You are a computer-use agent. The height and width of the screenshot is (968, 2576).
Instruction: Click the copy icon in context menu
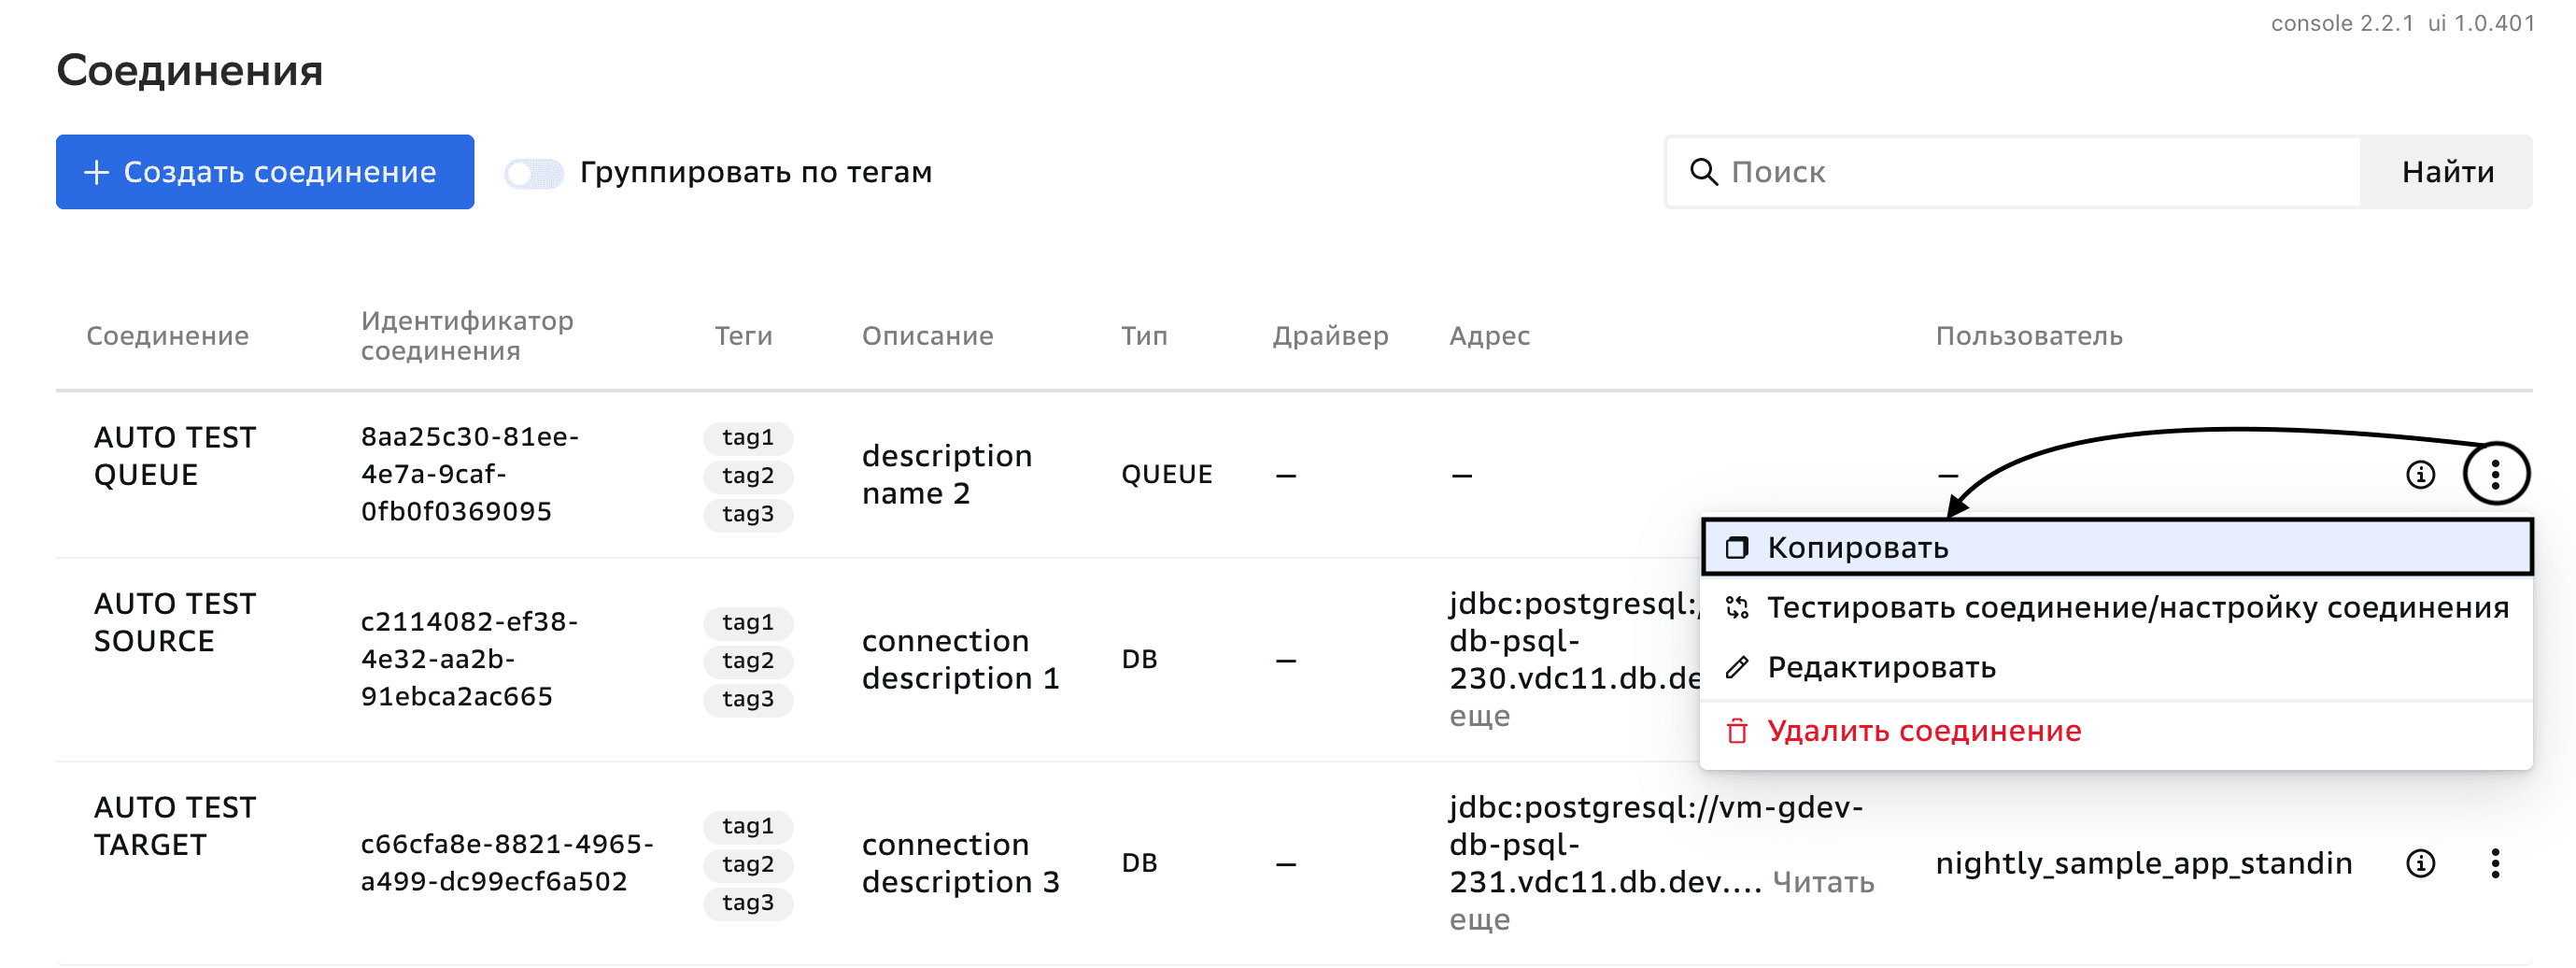tap(1737, 547)
